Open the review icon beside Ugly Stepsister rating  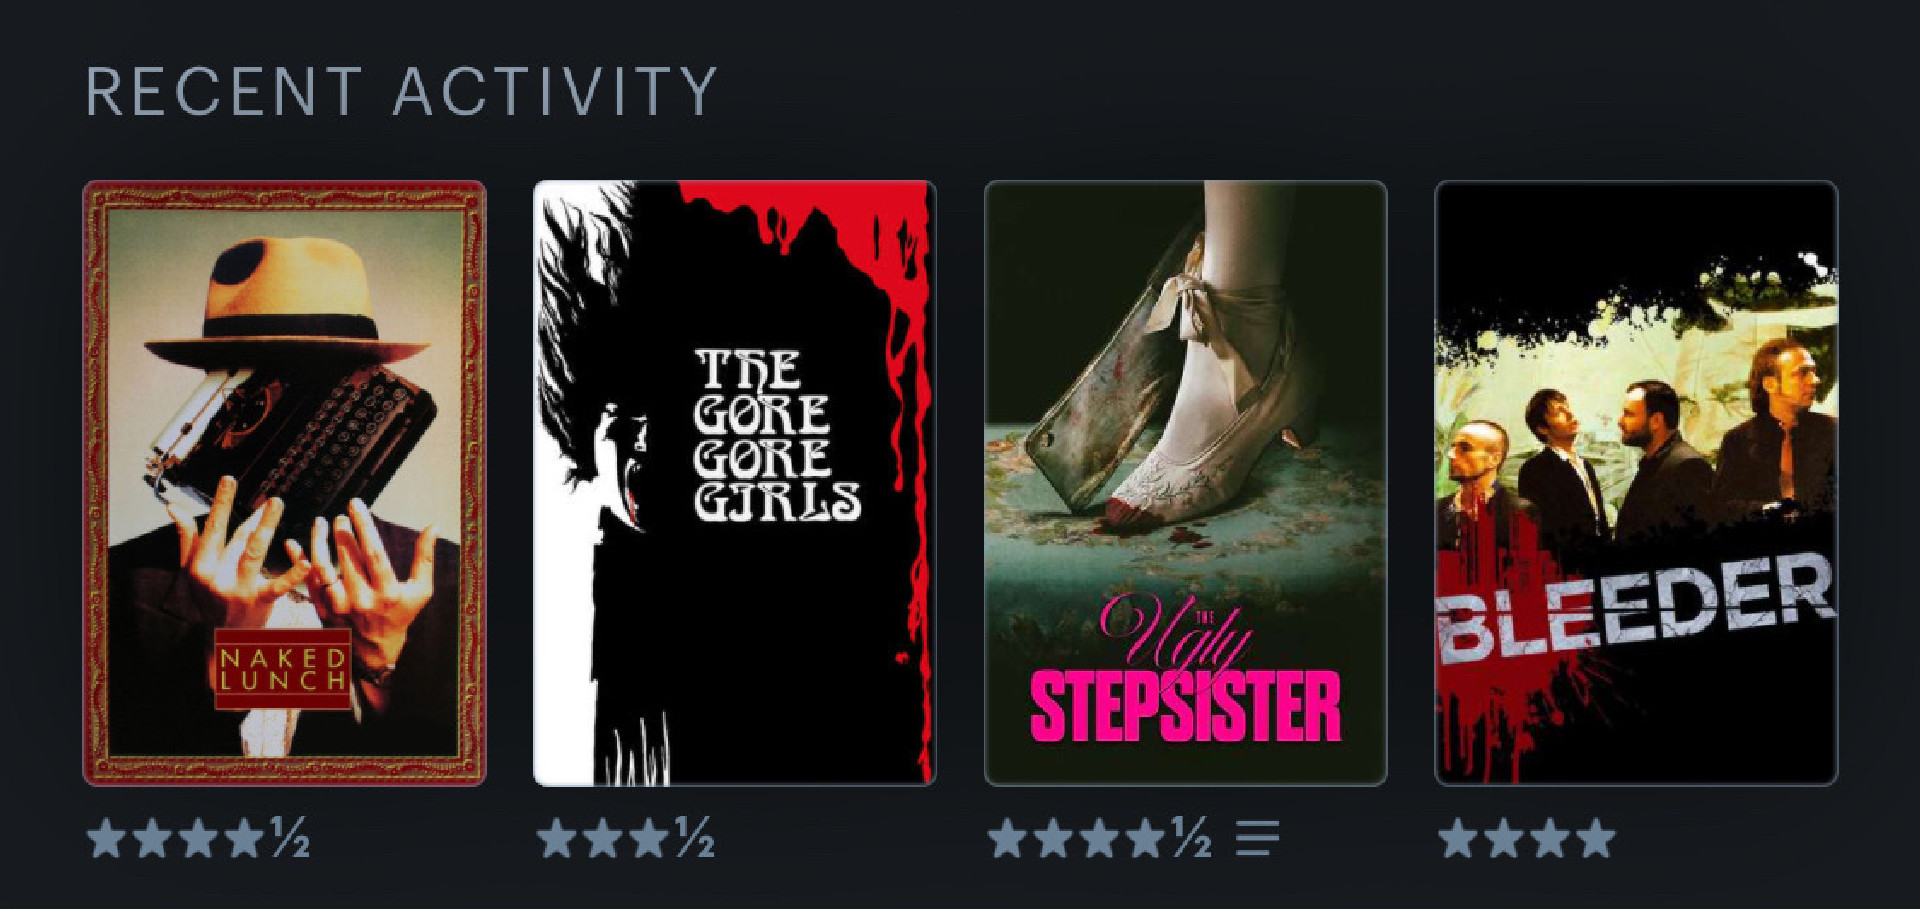point(1257,838)
